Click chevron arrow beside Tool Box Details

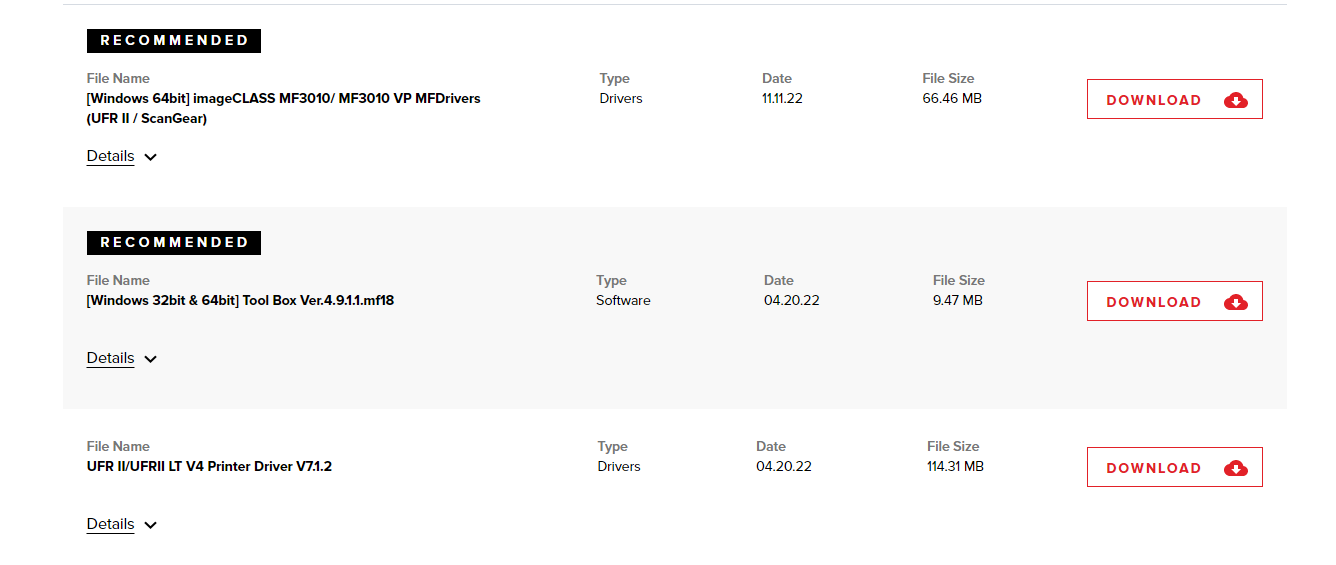pyautogui.click(x=151, y=359)
